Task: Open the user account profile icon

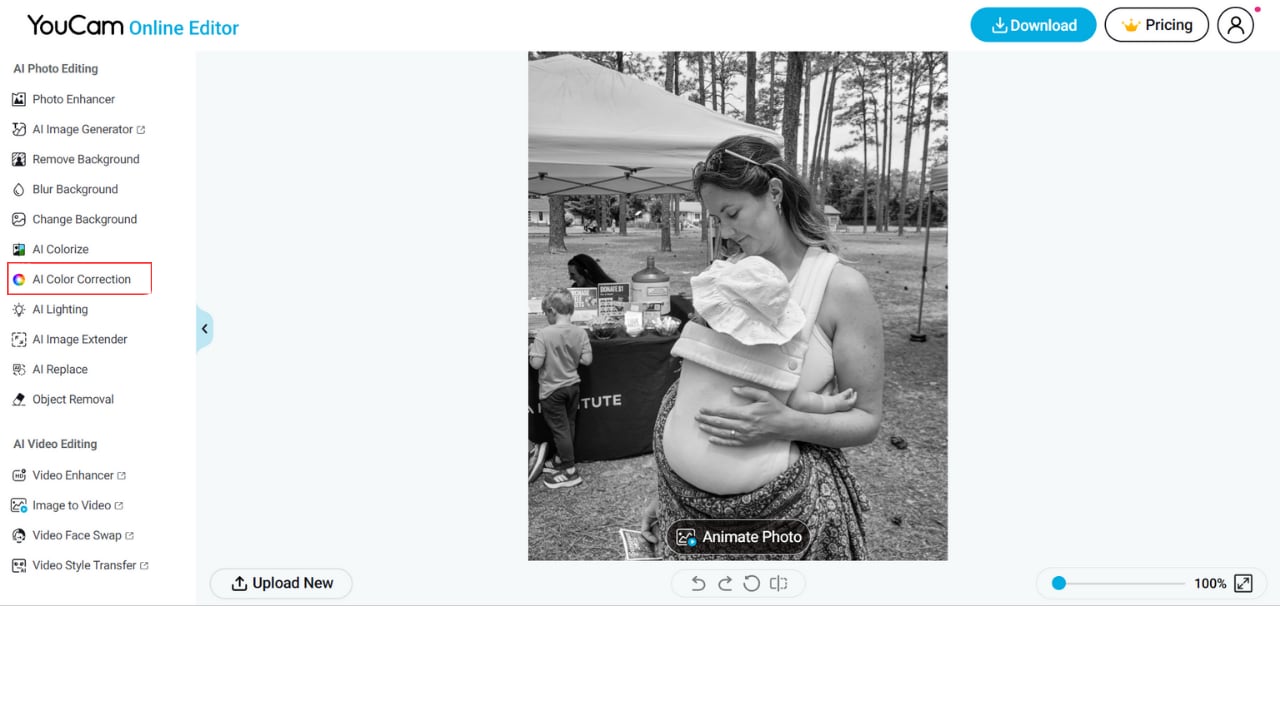Action: (x=1235, y=25)
